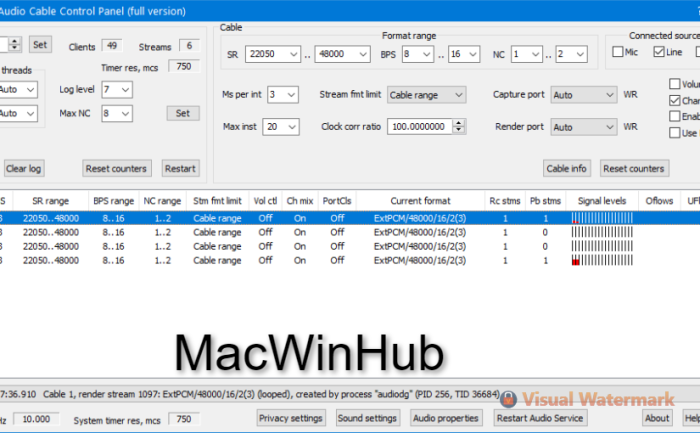This screenshot has height=433, width=700.
Task: Click the Set button next to Max NC
Action: 183,113
